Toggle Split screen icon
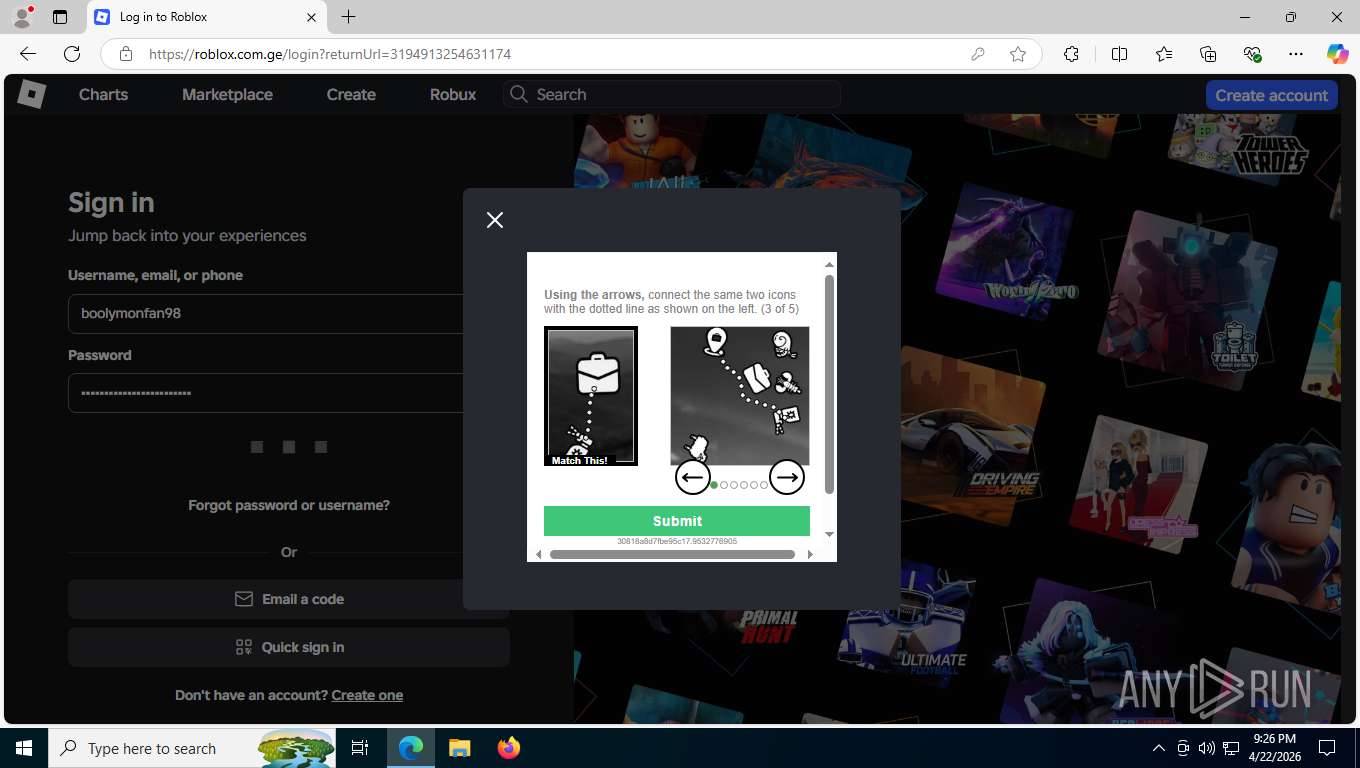The width and height of the screenshot is (1360, 768). pyautogui.click(x=1119, y=54)
